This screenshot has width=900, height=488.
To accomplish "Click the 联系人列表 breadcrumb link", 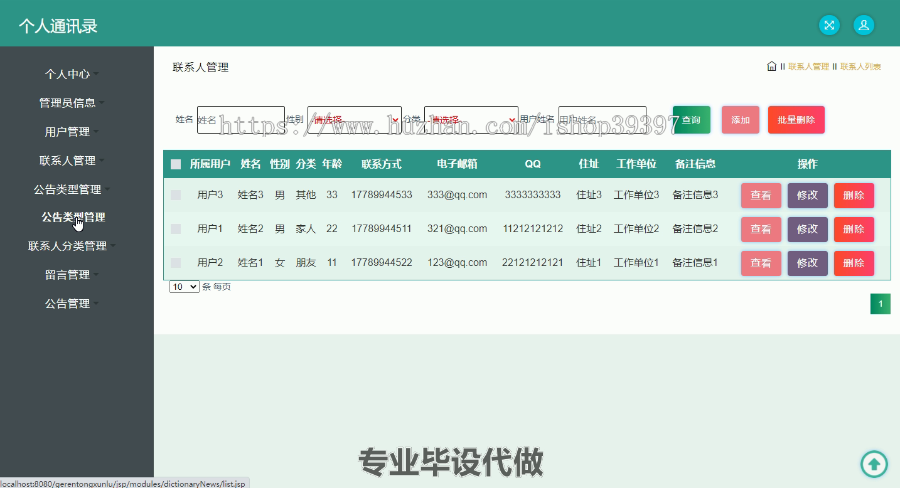I will coord(860,67).
